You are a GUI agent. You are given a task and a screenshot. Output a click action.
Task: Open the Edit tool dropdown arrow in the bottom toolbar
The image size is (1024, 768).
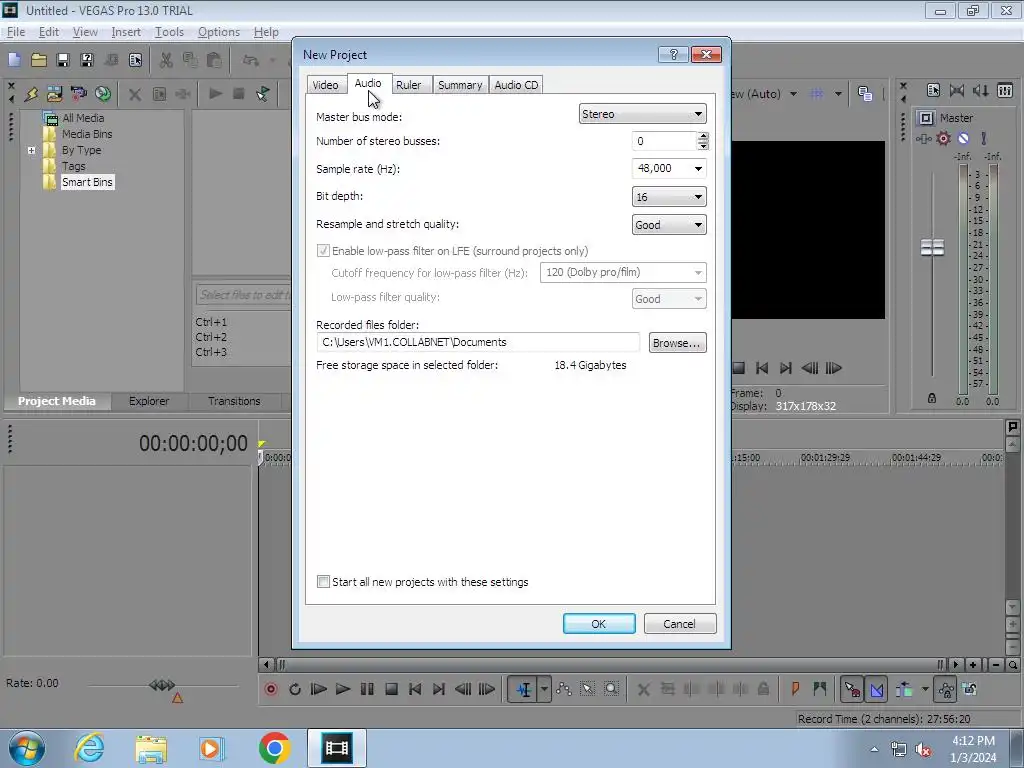click(x=544, y=689)
